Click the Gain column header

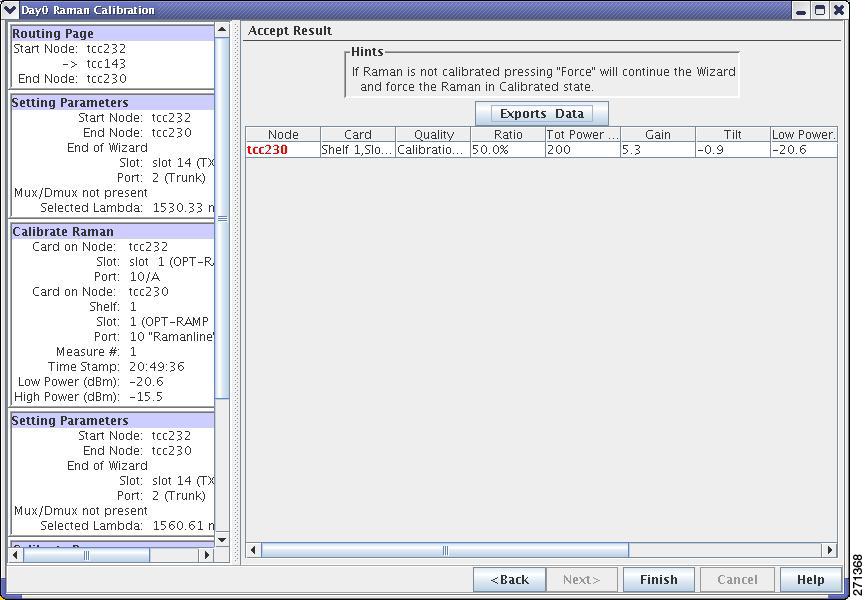(658, 135)
